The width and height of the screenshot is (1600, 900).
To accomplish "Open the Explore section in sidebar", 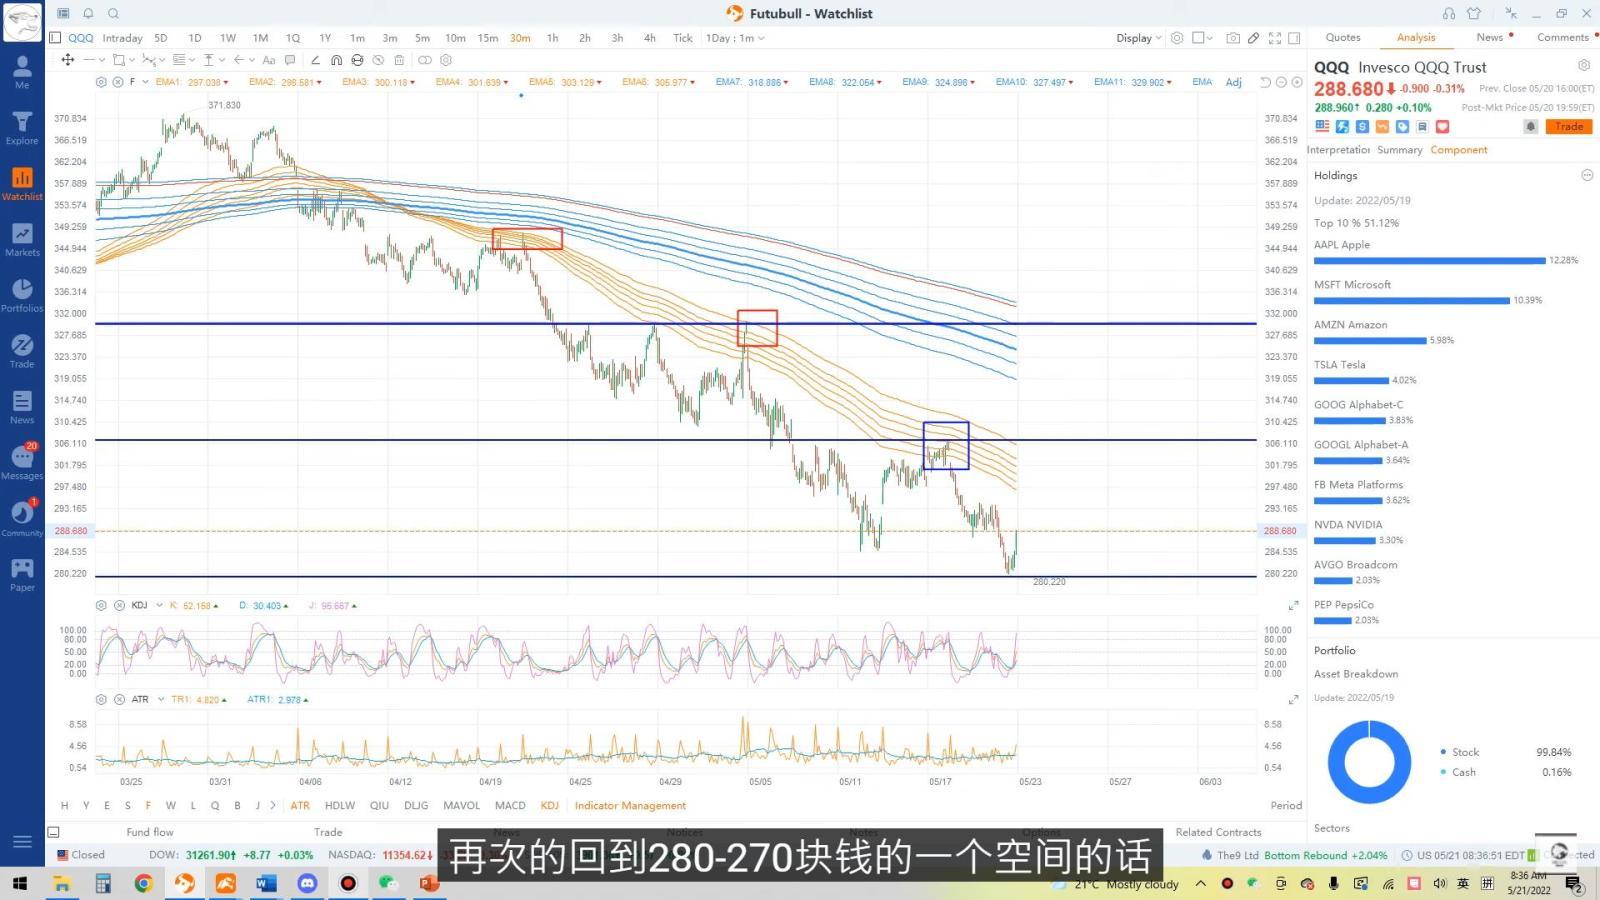I will 22,127.
